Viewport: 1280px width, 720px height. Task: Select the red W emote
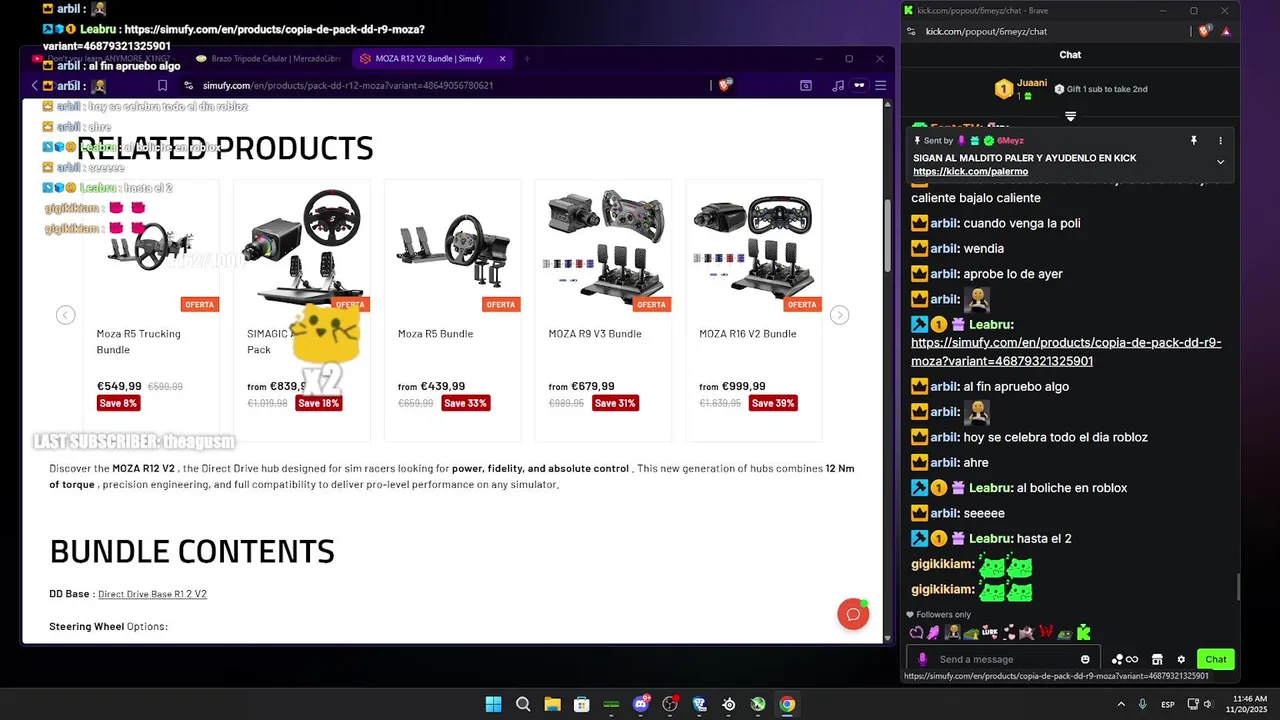click(x=1046, y=632)
